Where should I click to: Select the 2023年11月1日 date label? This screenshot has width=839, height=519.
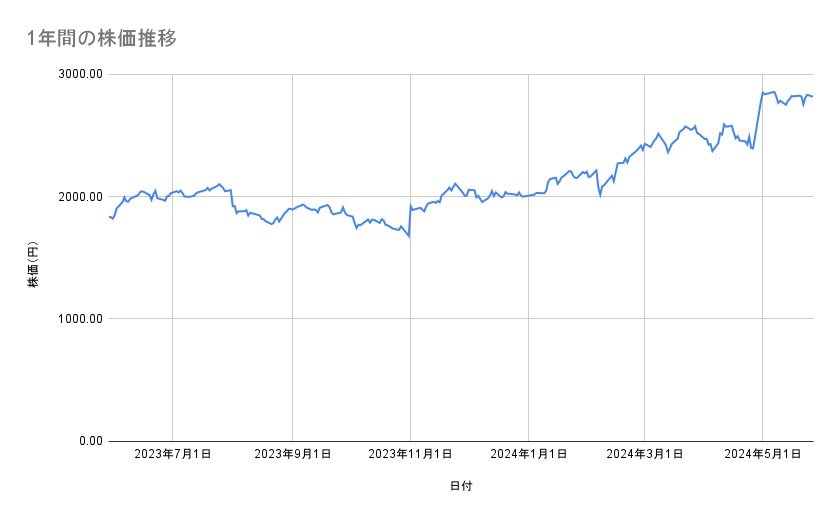(x=410, y=455)
